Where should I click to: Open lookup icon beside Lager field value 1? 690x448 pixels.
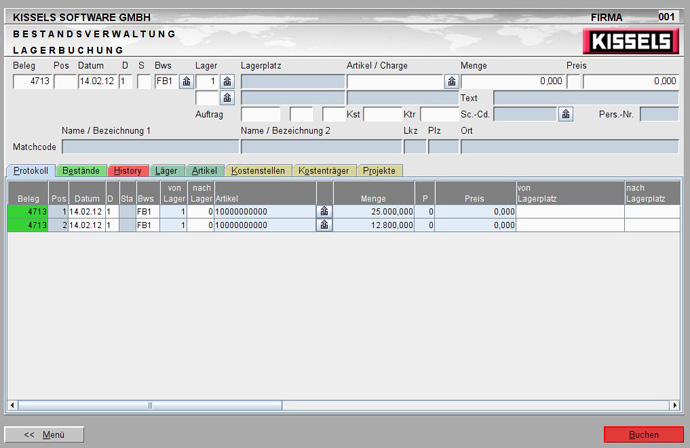(227, 81)
